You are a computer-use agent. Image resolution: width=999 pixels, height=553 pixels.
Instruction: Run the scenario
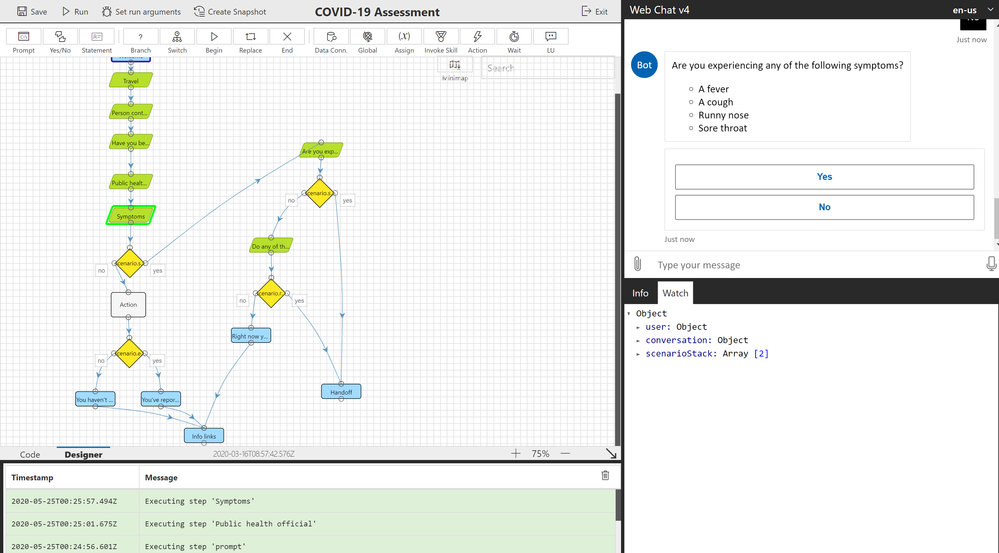pyautogui.click(x=75, y=11)
